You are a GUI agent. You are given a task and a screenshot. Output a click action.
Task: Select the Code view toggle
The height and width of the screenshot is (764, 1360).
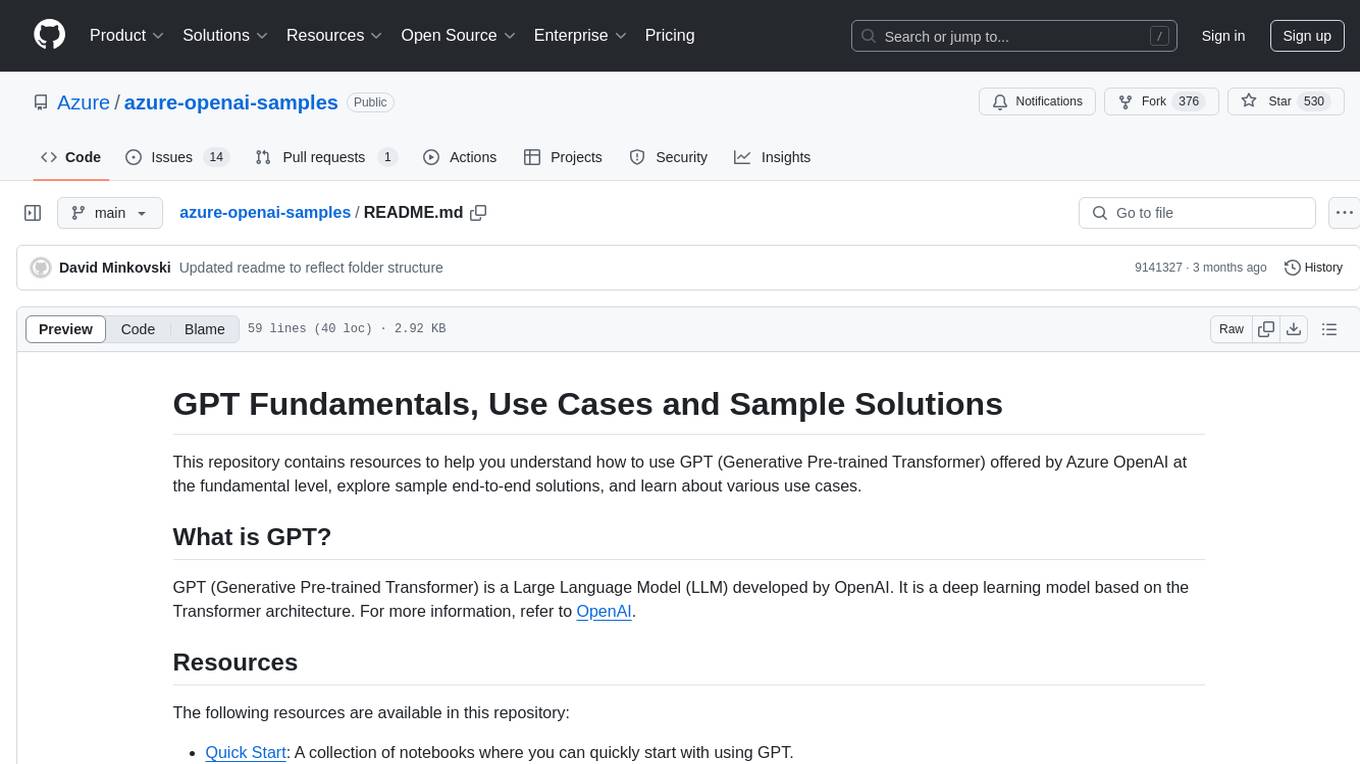[138, 329]
